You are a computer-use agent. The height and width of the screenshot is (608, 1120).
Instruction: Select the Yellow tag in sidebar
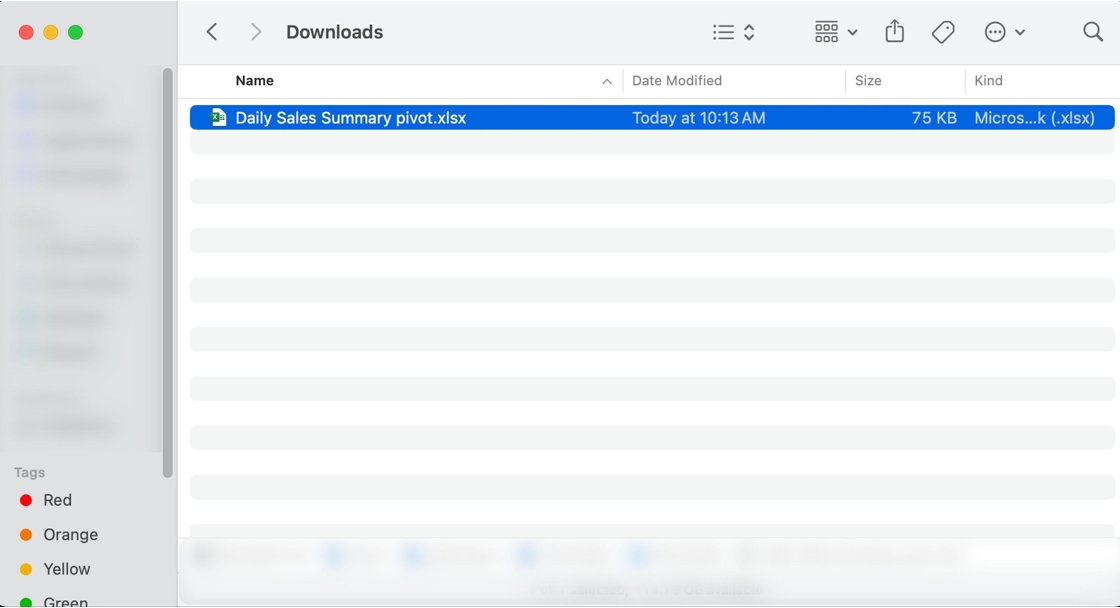(x=55, y=569)
